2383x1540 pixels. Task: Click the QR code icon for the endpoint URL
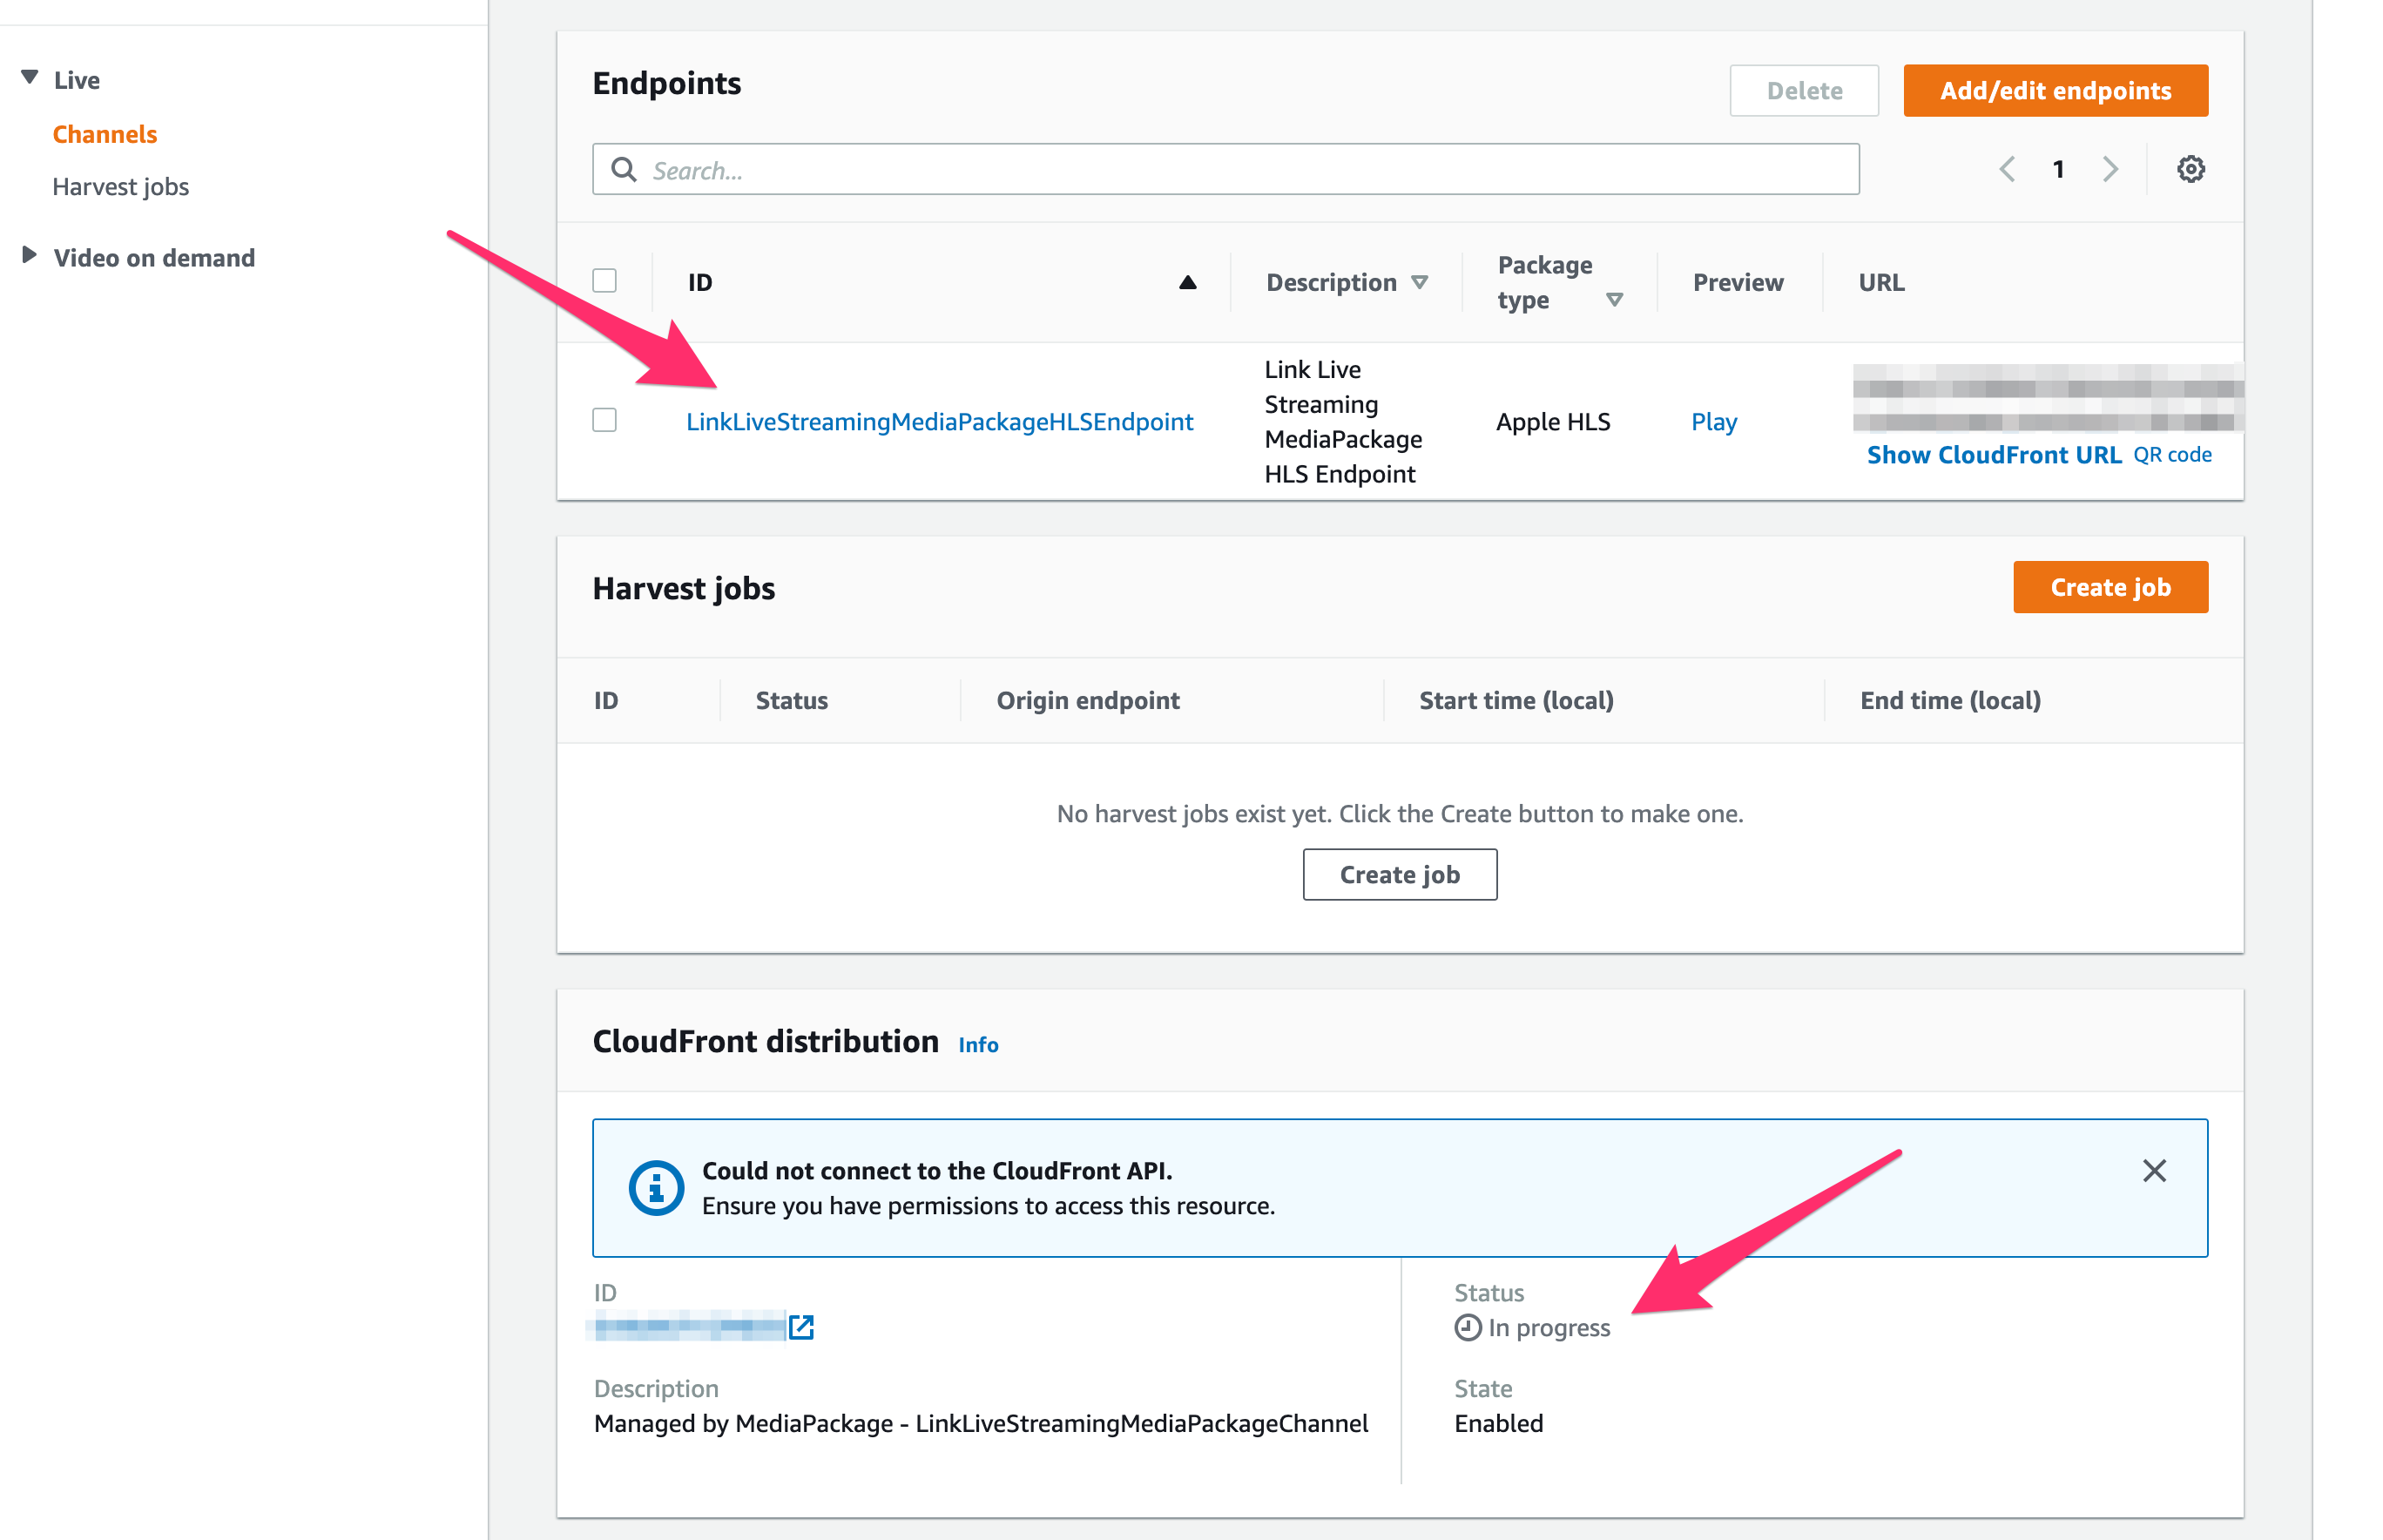click(2173, 454)
